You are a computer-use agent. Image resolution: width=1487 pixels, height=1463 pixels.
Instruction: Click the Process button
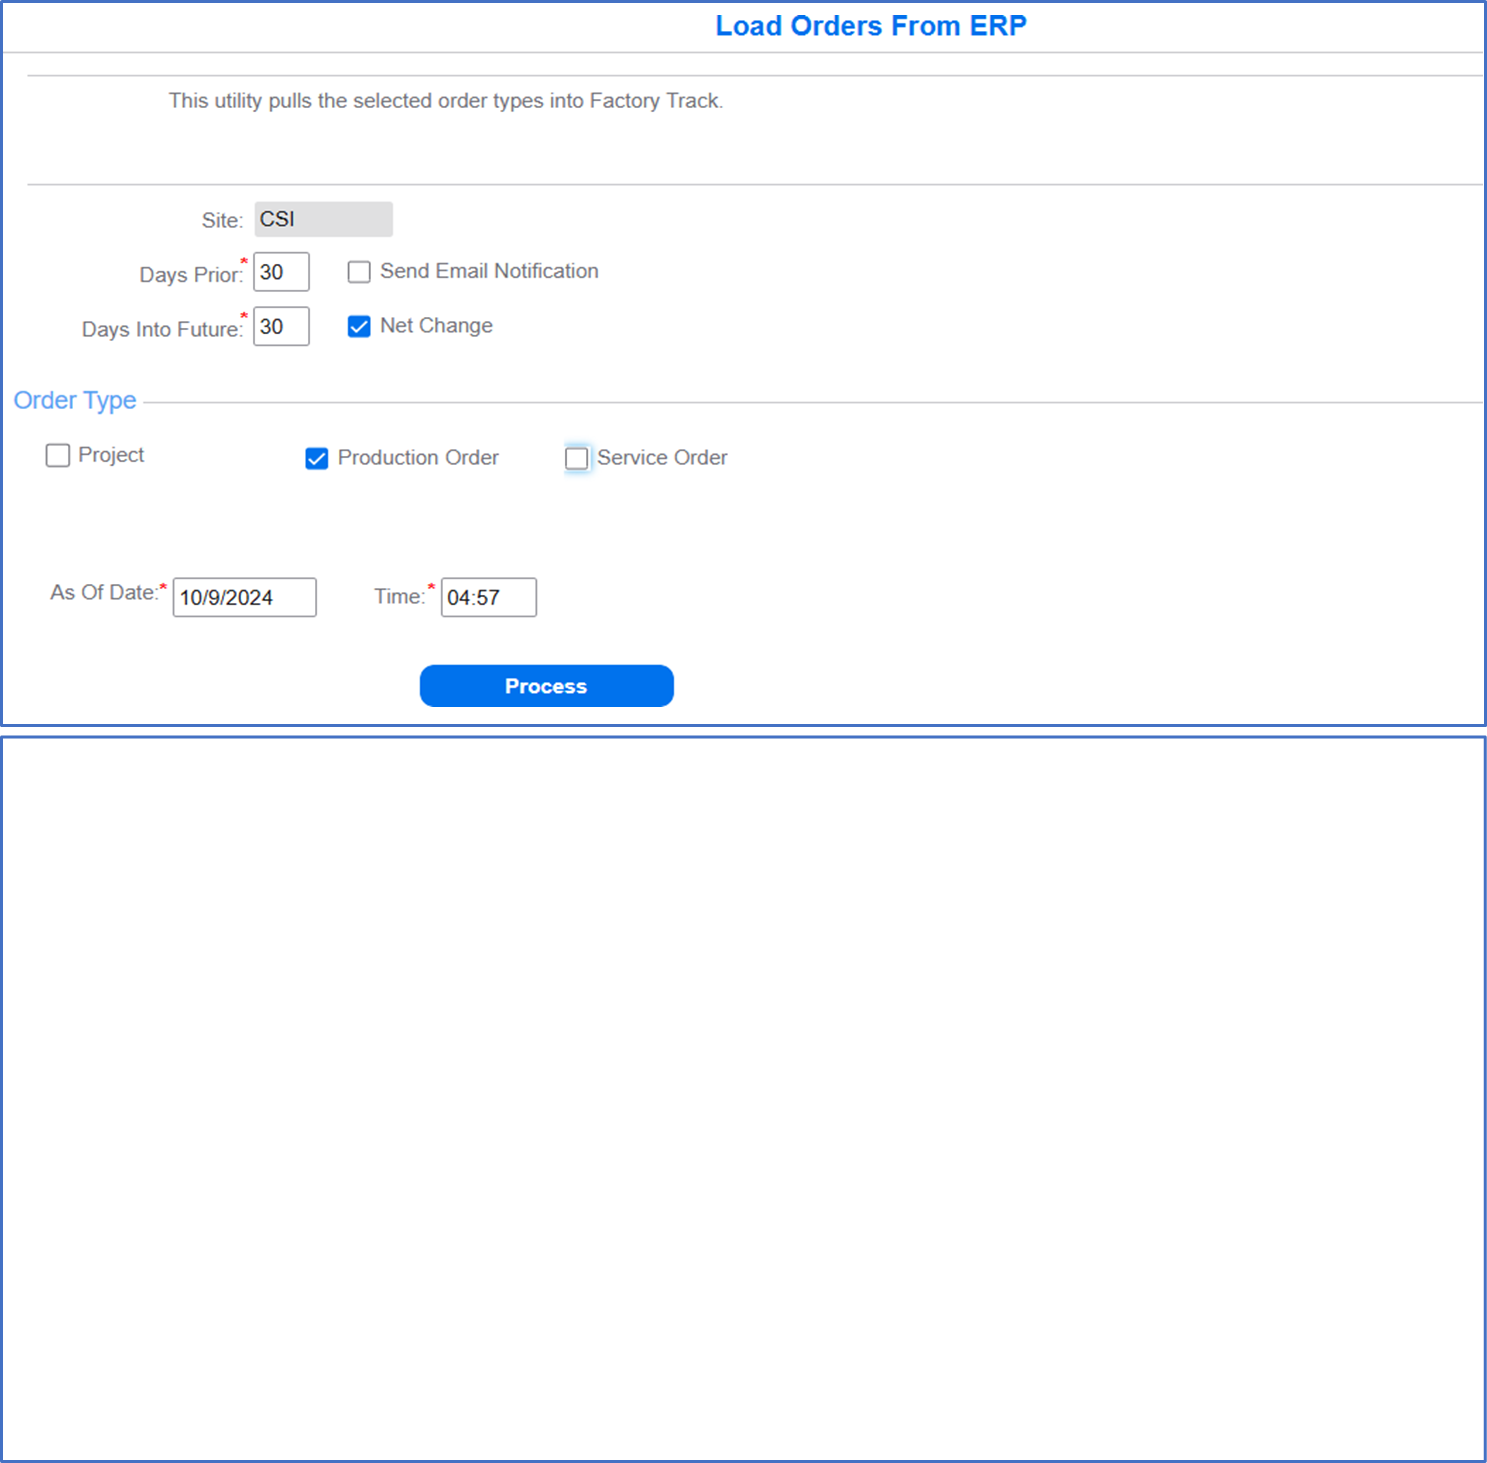(x=546, y=686)
